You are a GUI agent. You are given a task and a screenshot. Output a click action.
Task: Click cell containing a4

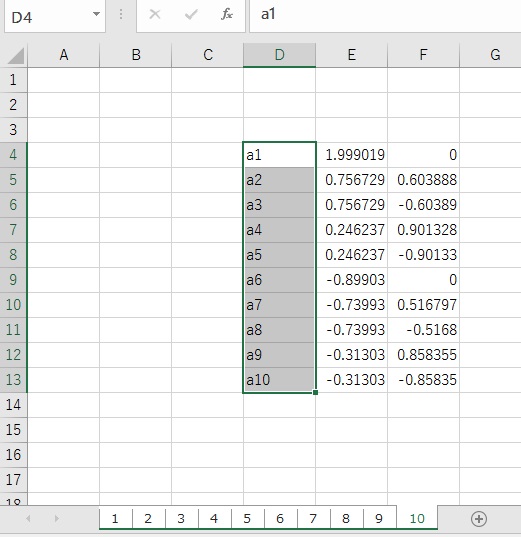tap(280, 230)
